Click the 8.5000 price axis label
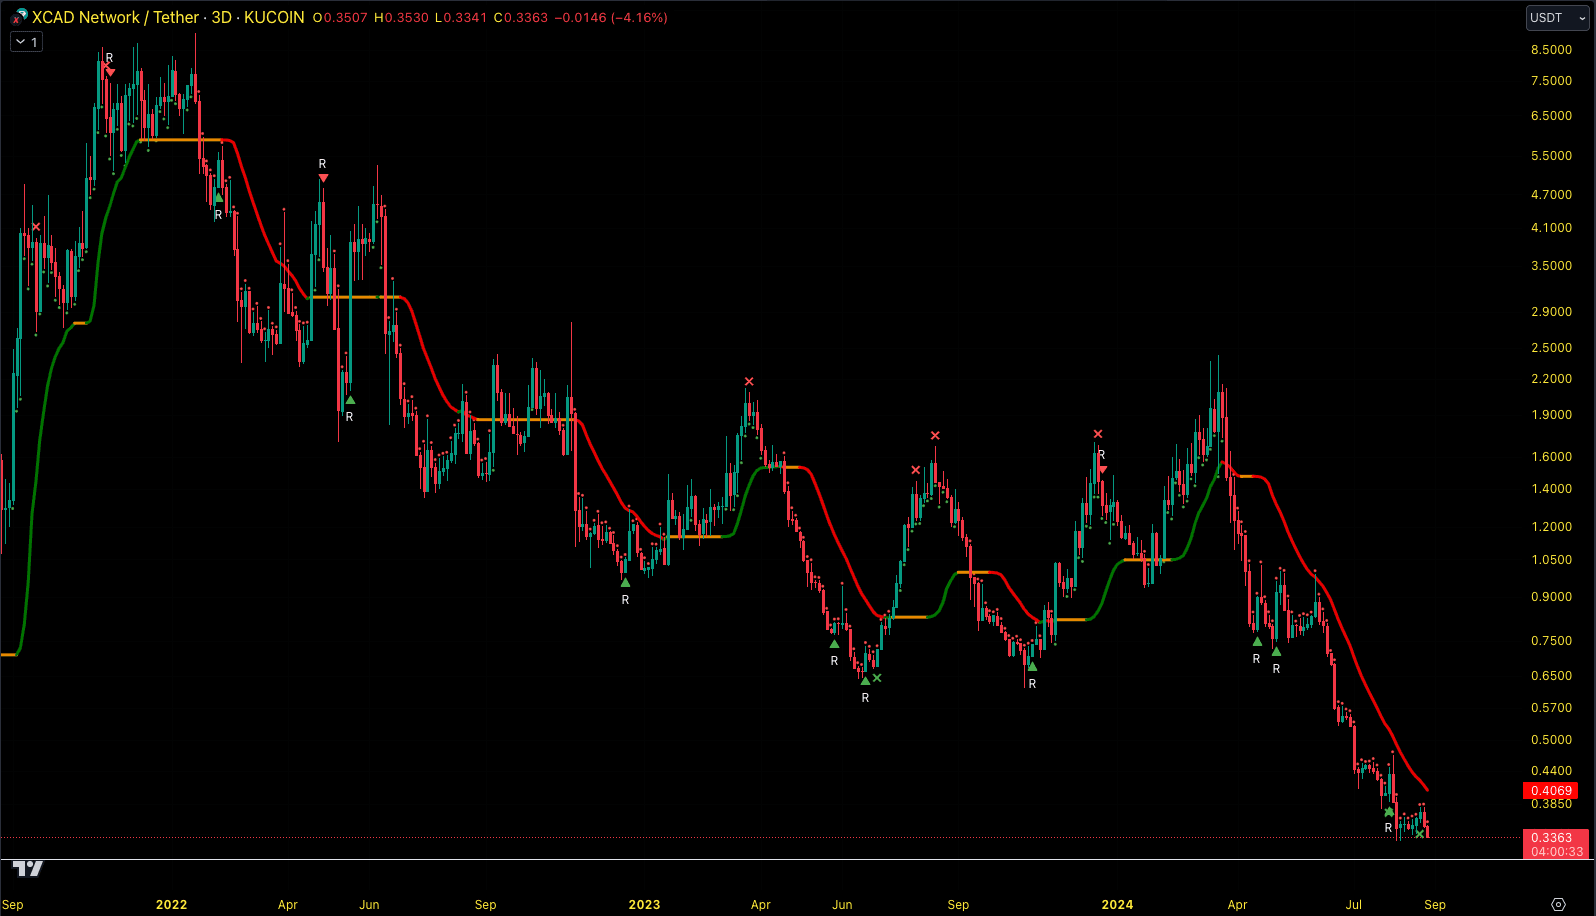Viewport: 1596px width, 916px height. coord(1551,50)
